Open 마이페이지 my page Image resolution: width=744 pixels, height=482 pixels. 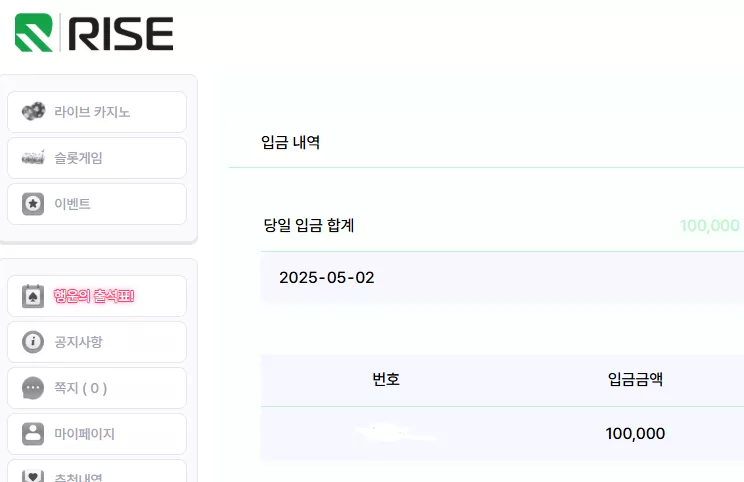click(x=97, y=434)
